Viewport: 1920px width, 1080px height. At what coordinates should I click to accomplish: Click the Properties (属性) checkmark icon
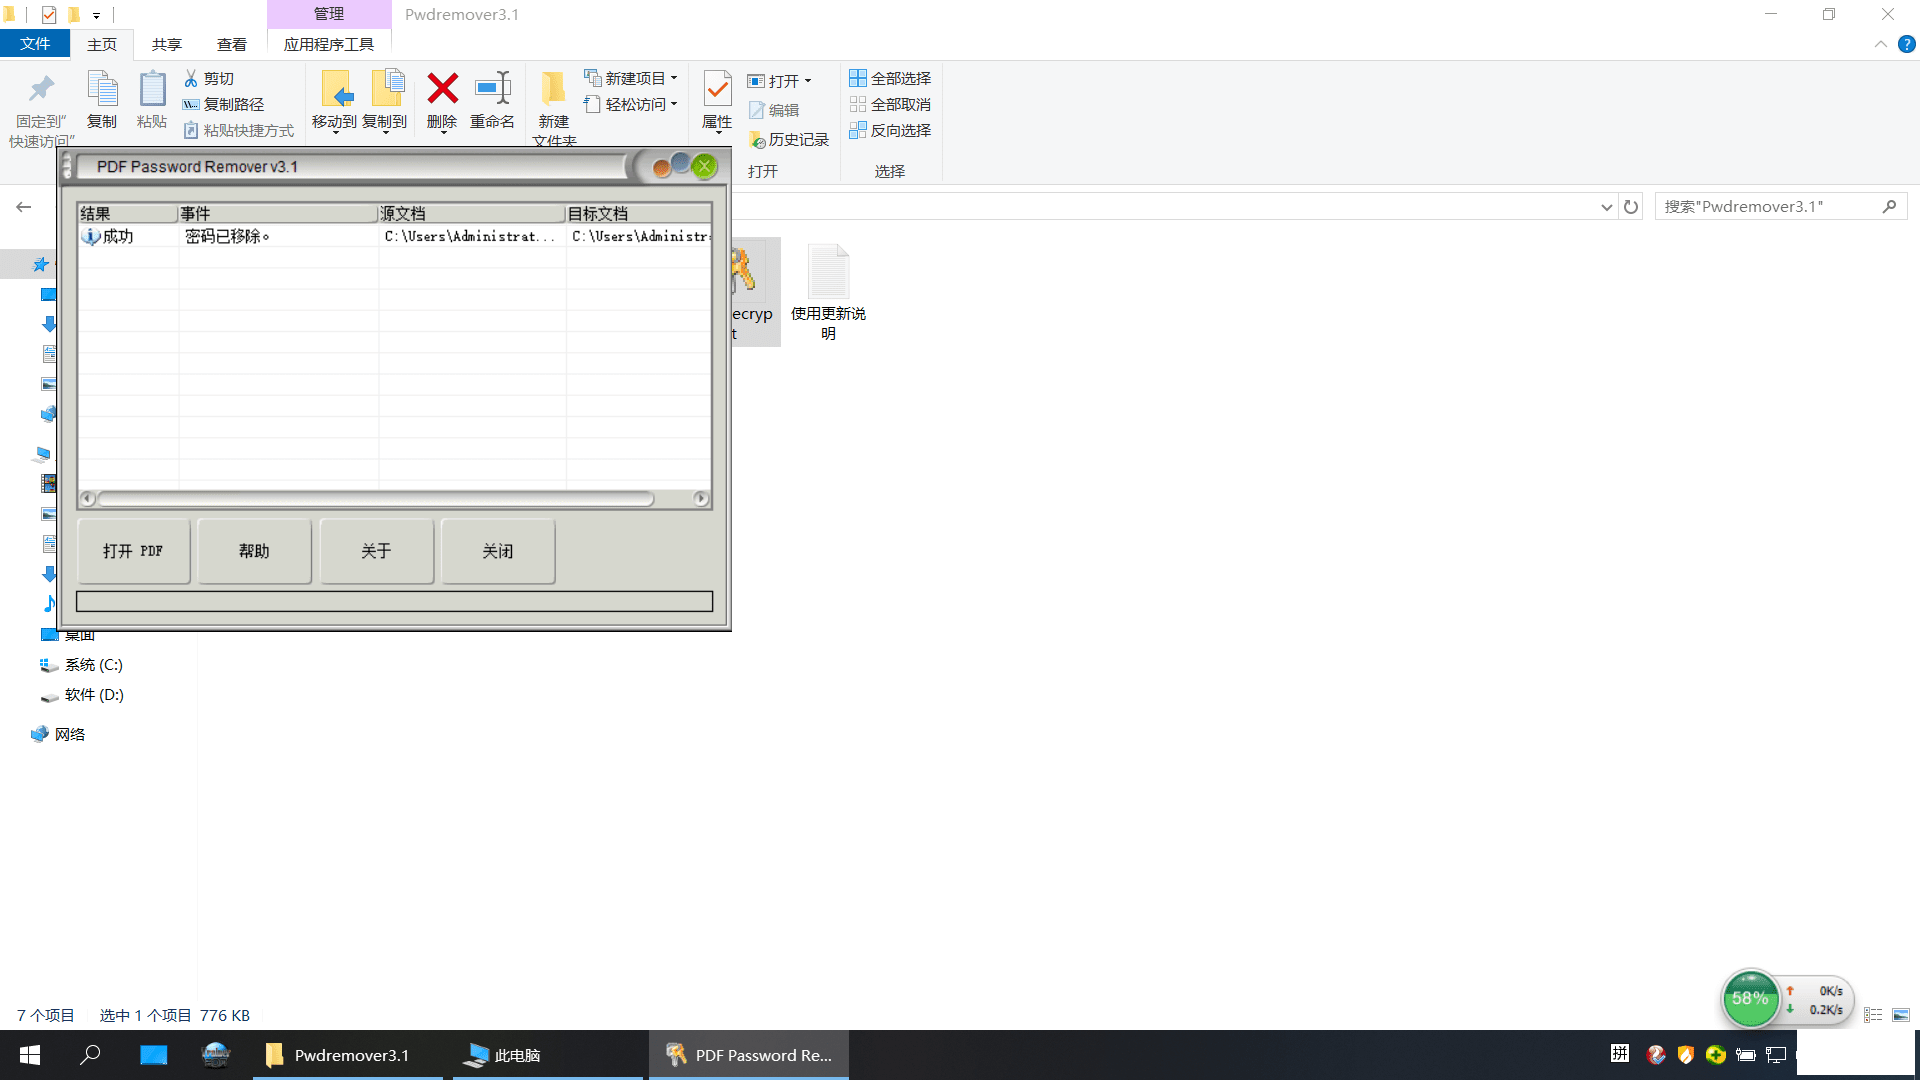[x=717, y=89]
